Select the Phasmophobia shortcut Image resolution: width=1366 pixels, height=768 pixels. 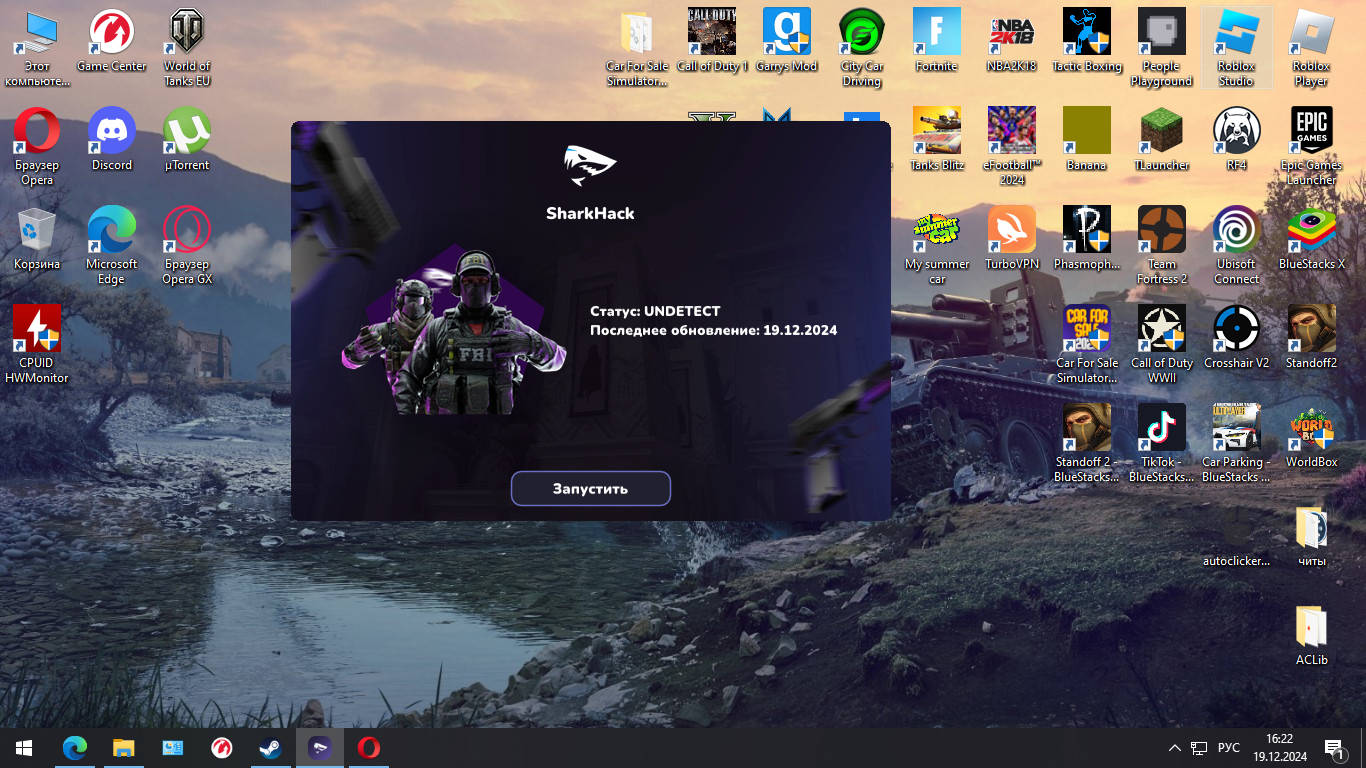tap(1087, 238)
